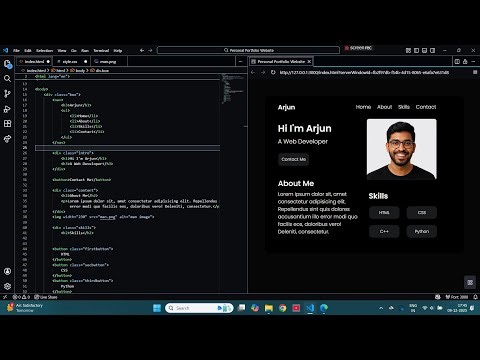Open the Selection menu
The image size is (480, 360).
45,51
